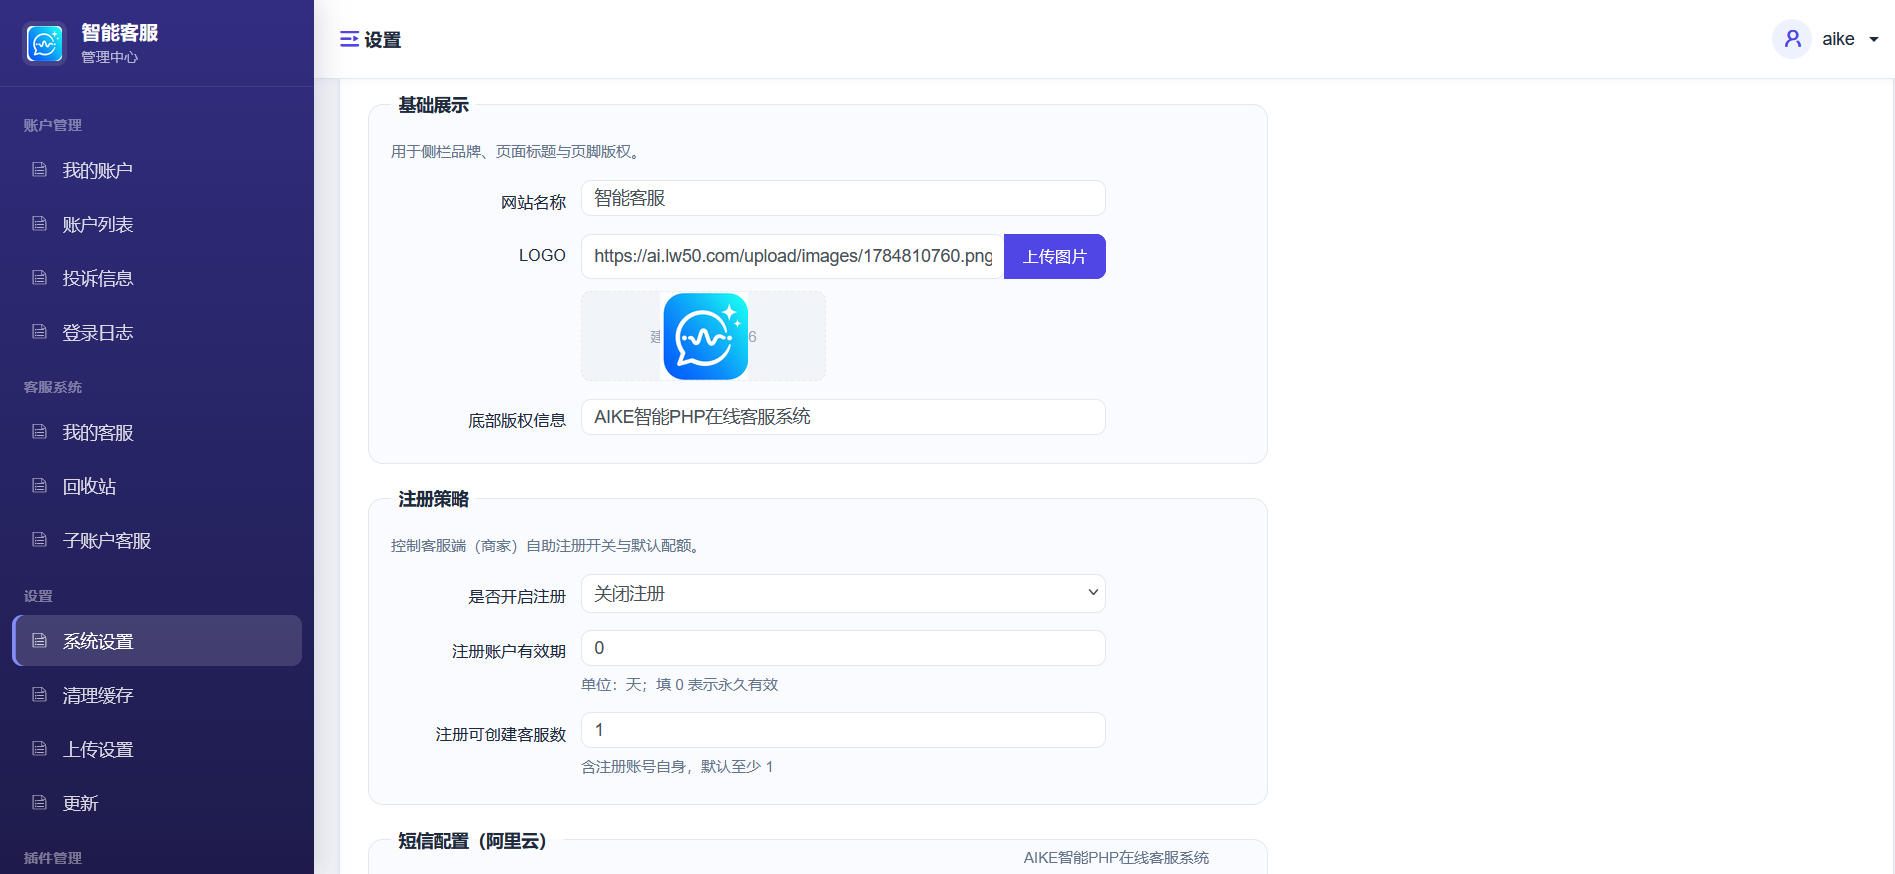The width and height of the screenshot is (1895, 874).
Task: Focus the 底部版权信息 input field
Action: point(843,417)
